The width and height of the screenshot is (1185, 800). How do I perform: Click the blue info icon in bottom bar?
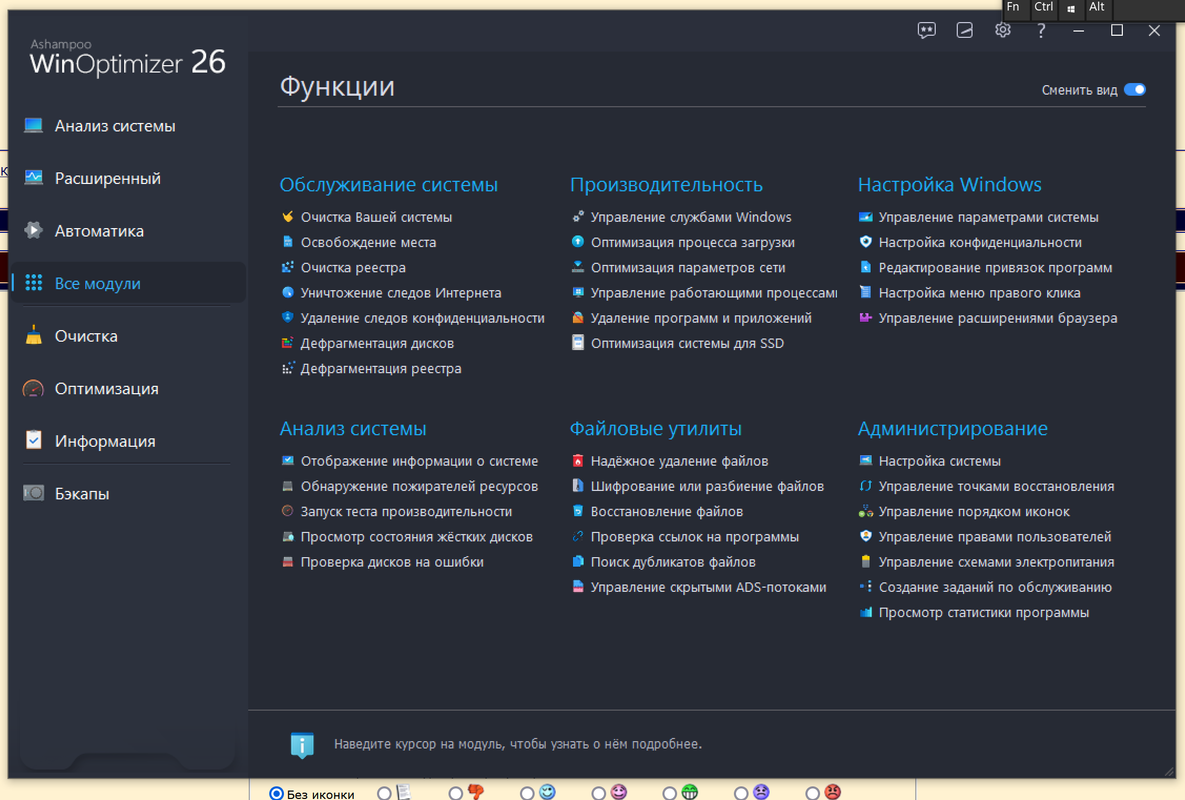tap(302, 745)
